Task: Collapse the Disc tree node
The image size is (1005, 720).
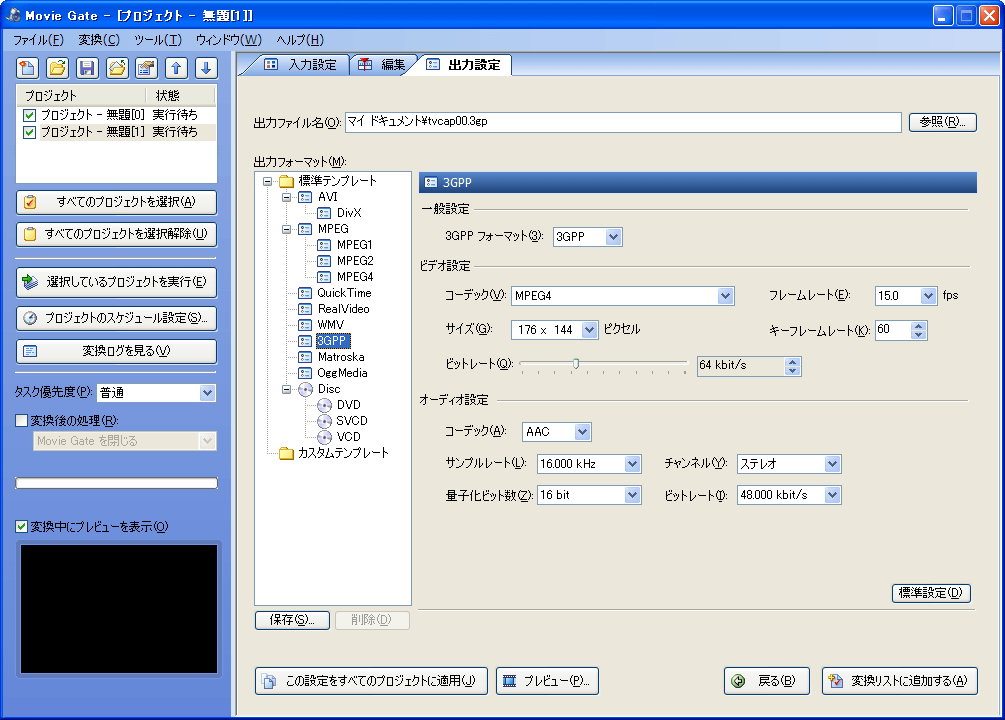Action: 287,389
